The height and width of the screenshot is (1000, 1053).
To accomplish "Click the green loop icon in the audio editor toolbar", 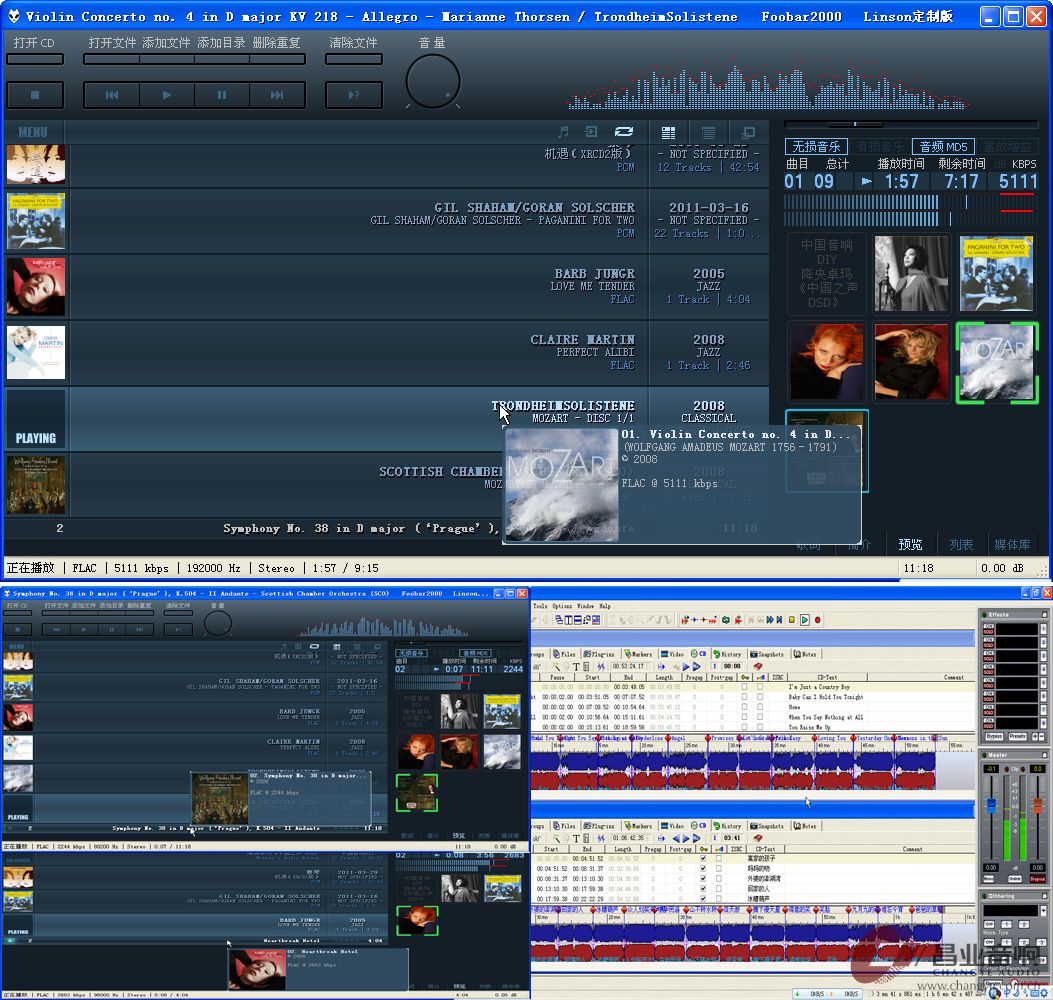I will pyautogui.click(x=726, y=620).
